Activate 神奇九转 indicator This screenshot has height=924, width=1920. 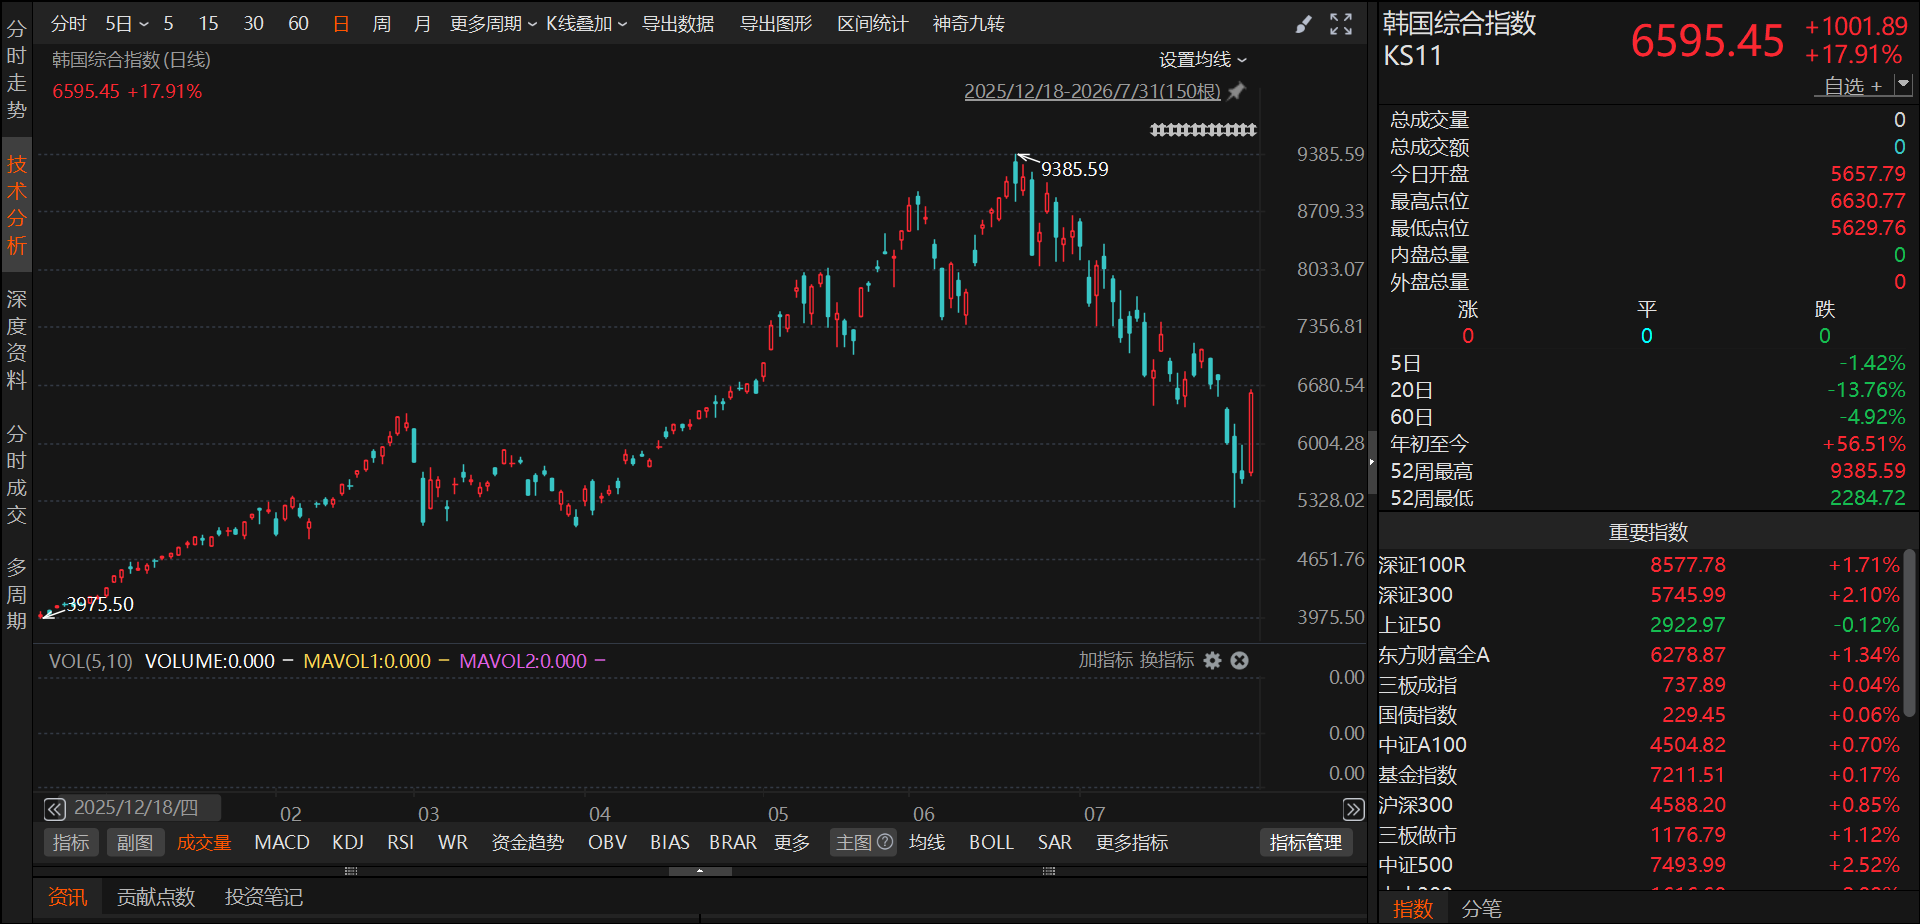point(969,23)
